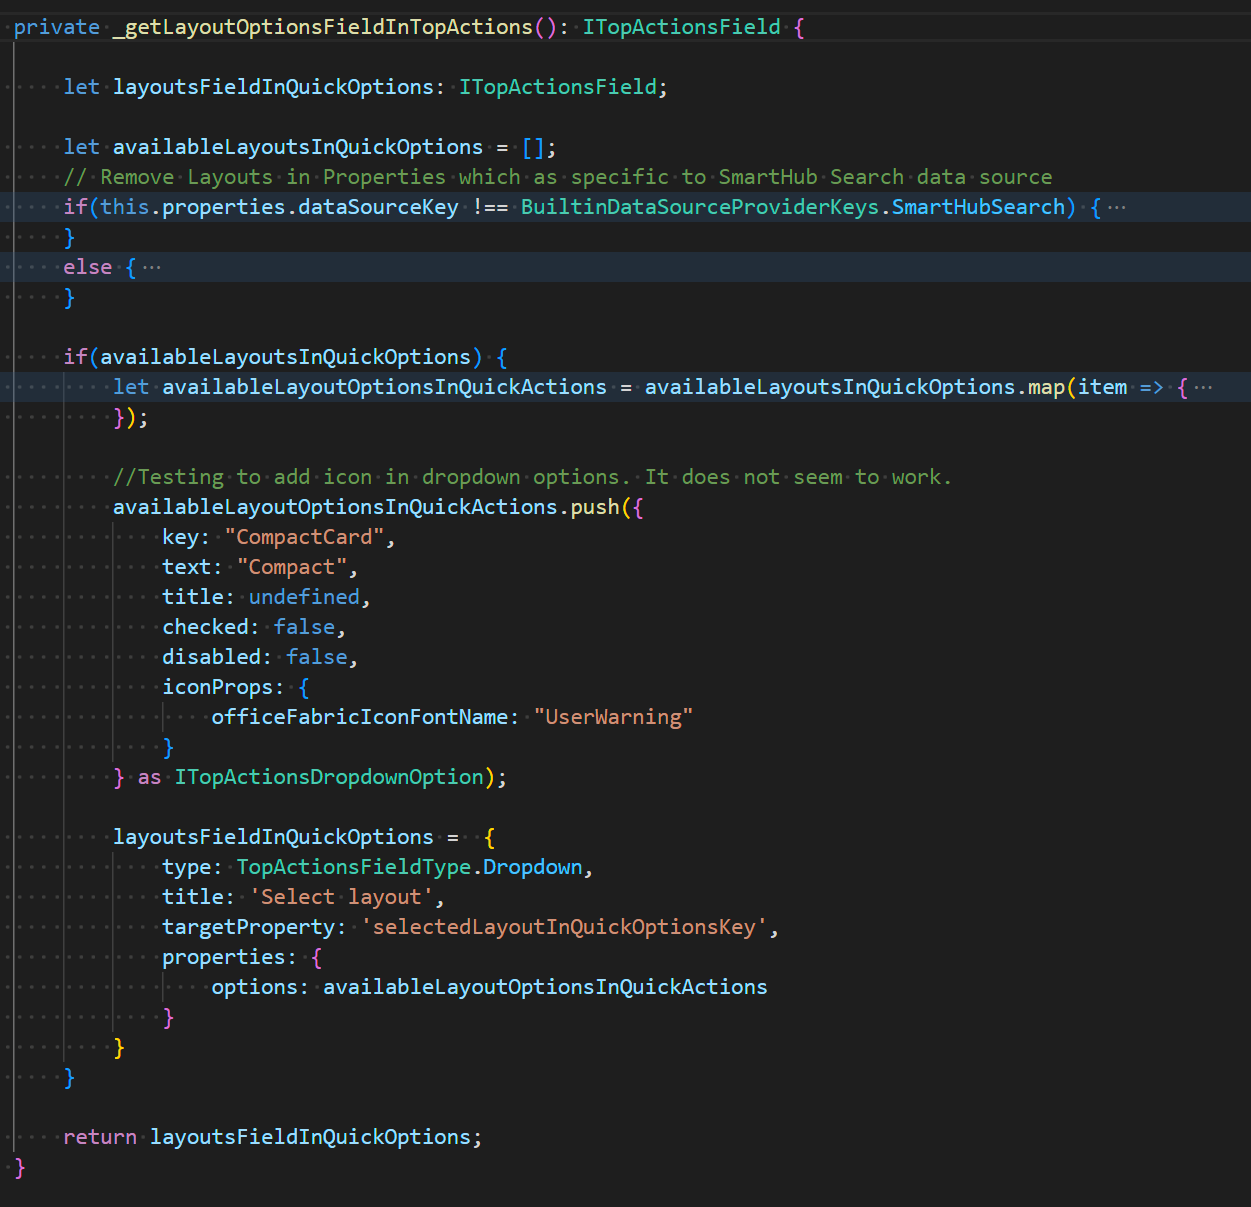This screenshot has width=1251, height=1207.
Task: Click the push method call
Action: [x=595, y=507]
